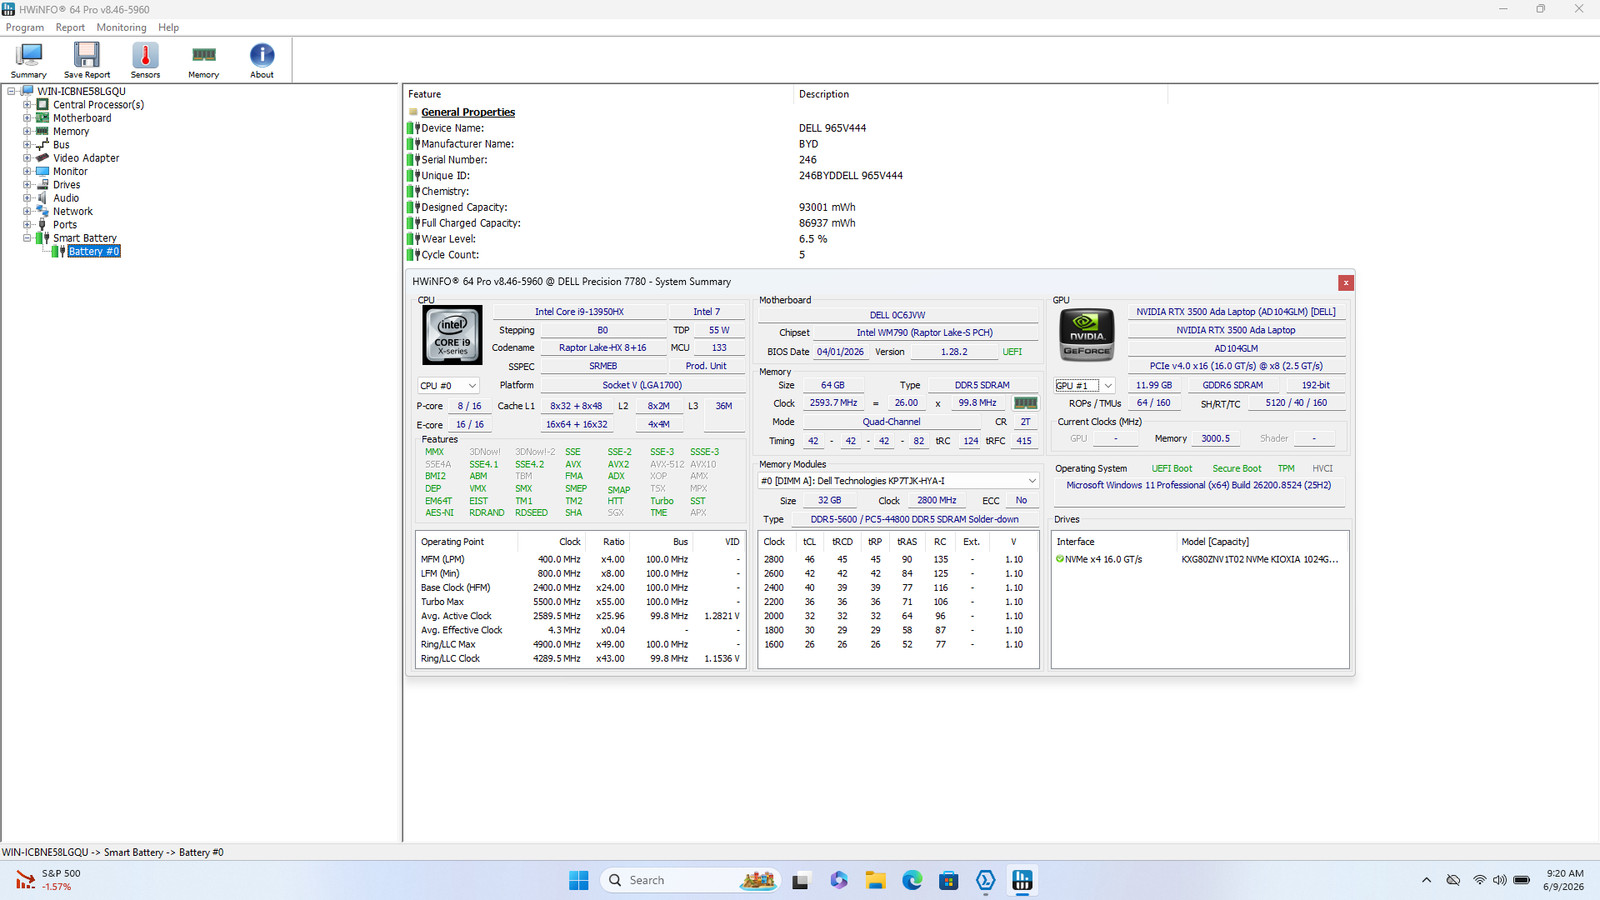The image size is (1600, 900).
Task: Click the Ports tree icon
Action: click(x=43, y=224)
